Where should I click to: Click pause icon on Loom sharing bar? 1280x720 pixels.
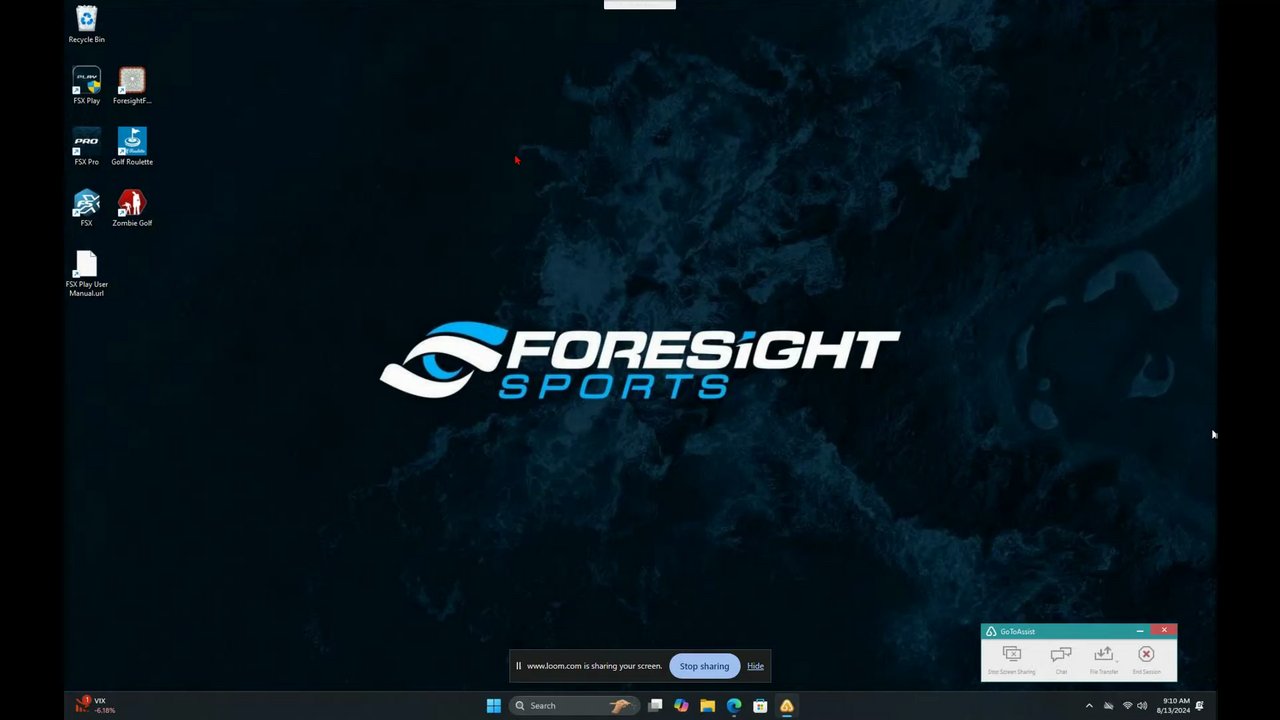[518, 666]
